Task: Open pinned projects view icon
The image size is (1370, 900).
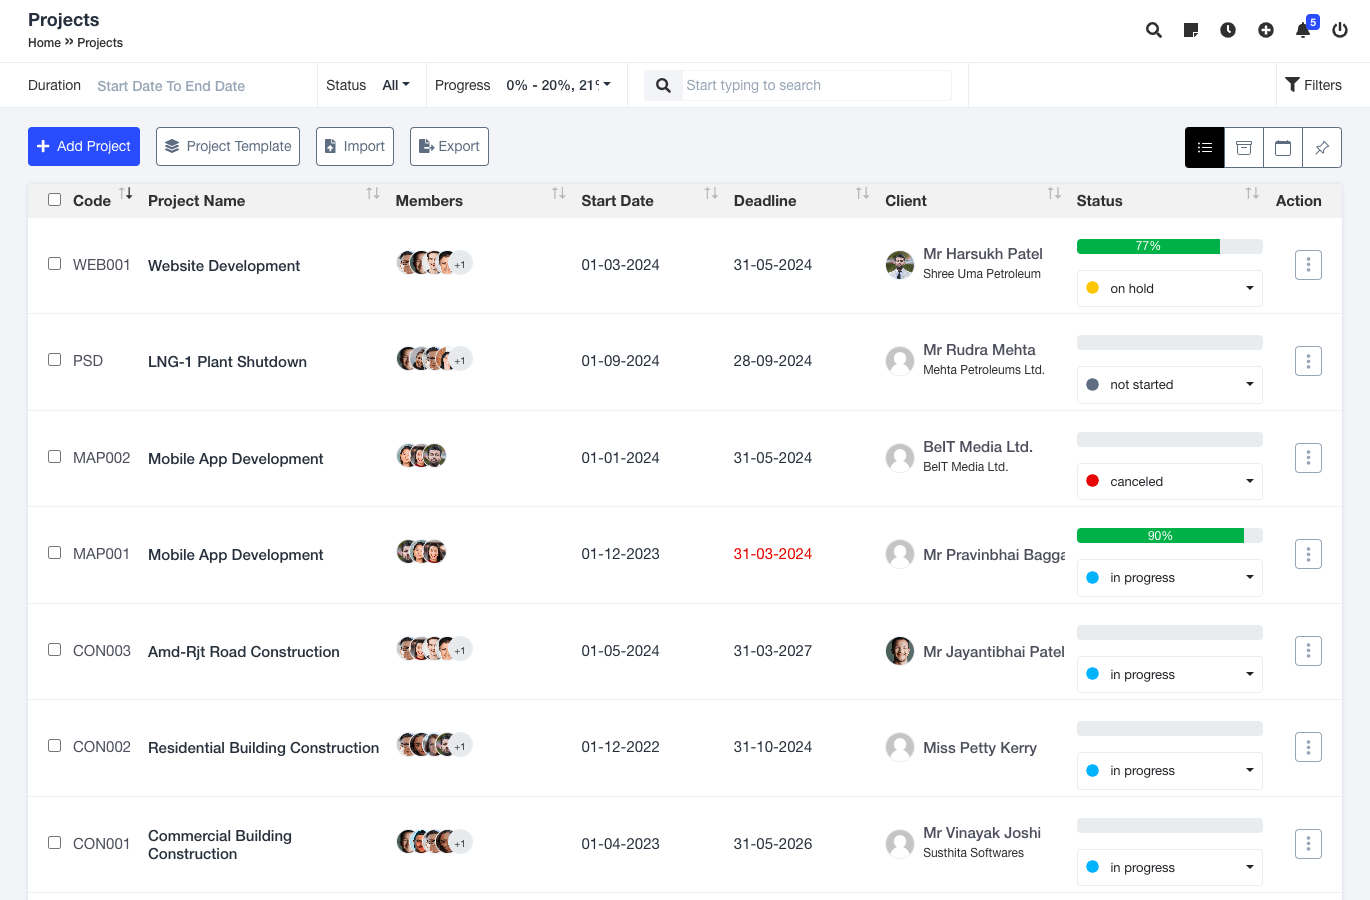Action: pyautogui.click(x=1321, y=148)
